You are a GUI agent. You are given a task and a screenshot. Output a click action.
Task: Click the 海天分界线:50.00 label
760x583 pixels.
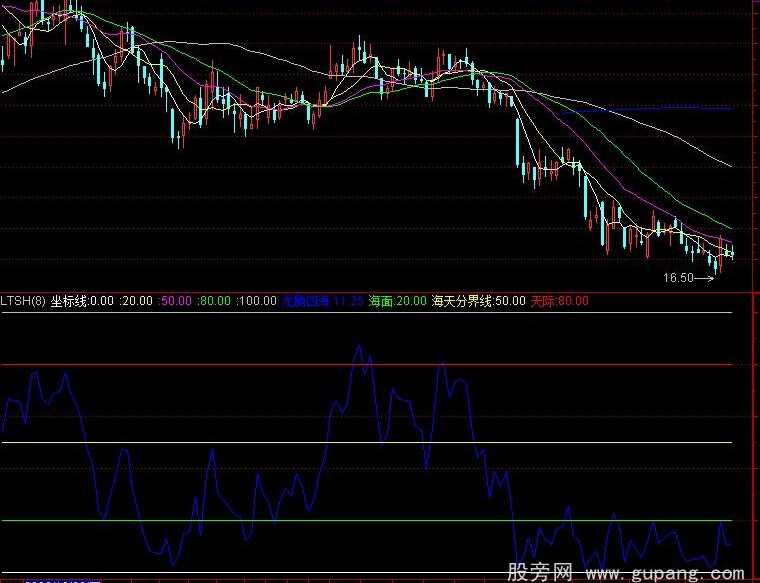[478, 301]
